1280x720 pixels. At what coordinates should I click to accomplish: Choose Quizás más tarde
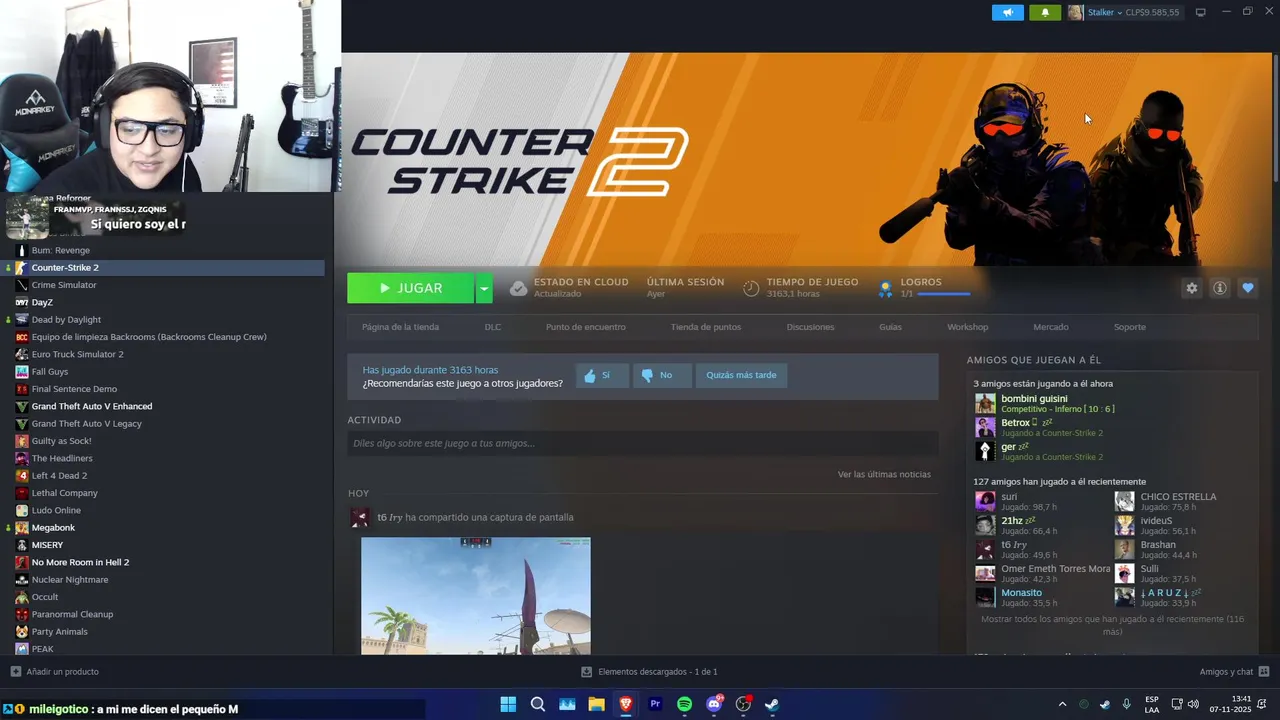pos(741,375)
